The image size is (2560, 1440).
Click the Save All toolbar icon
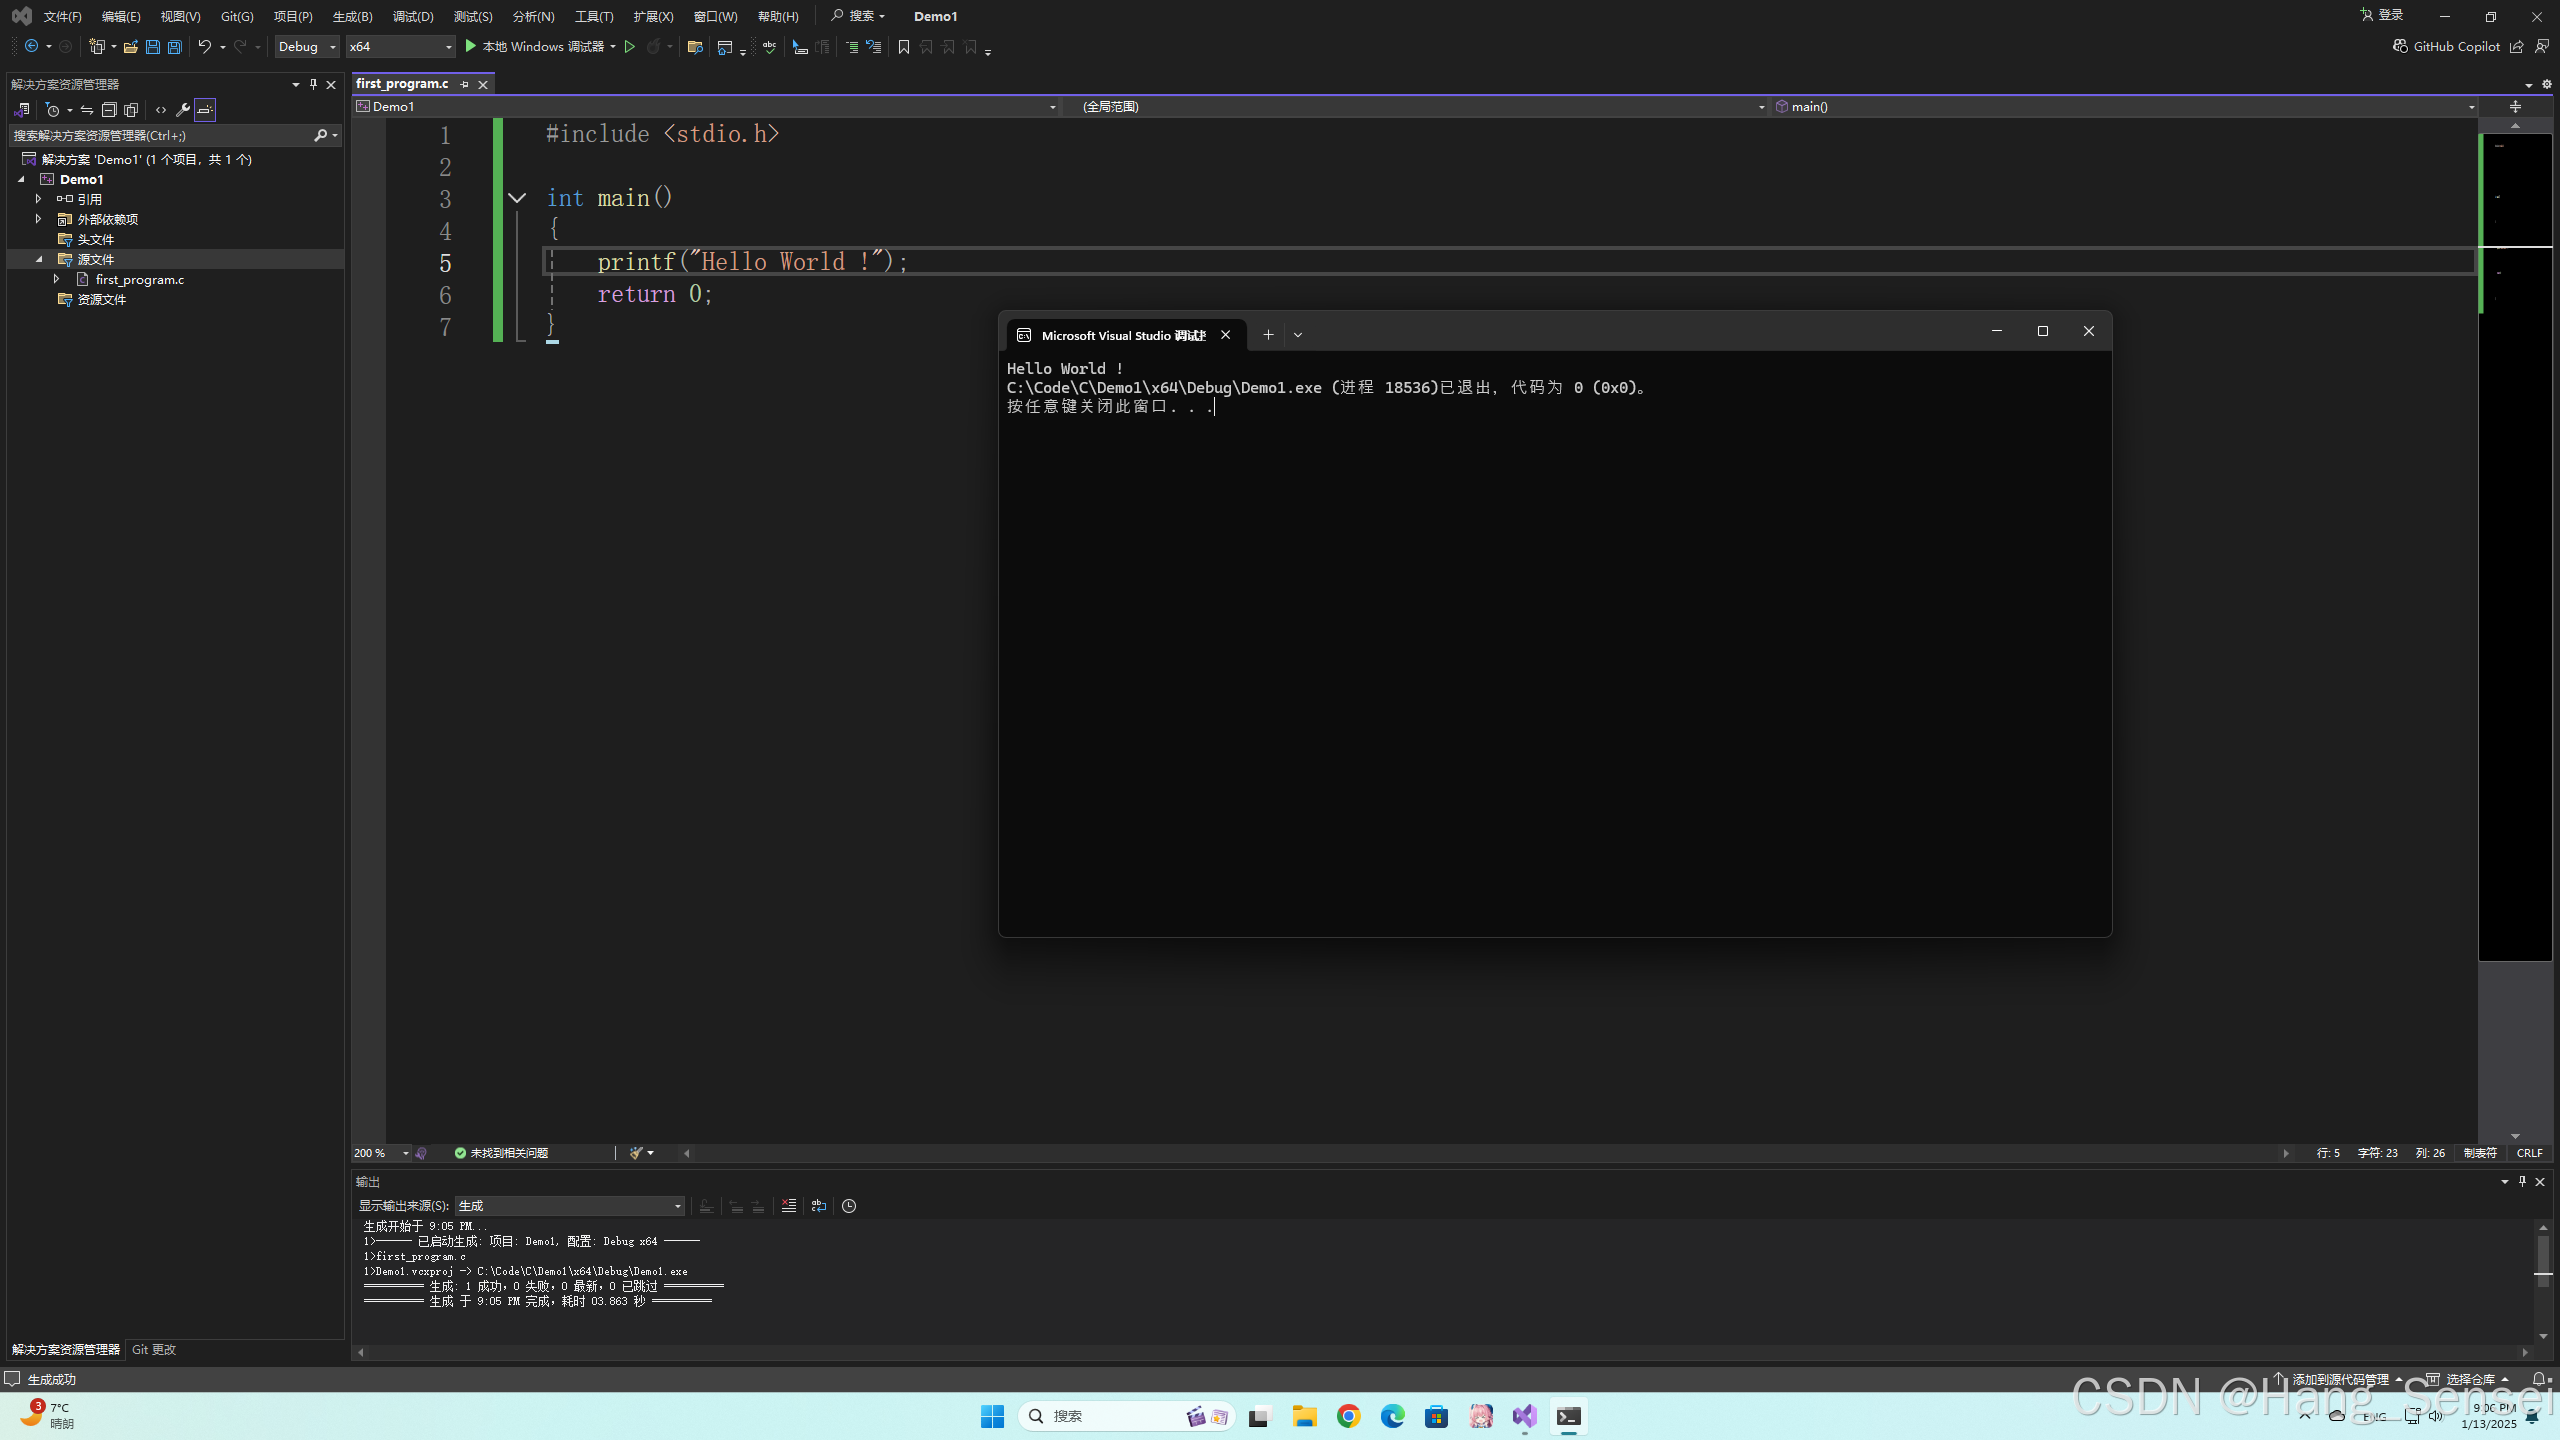[175, 47]
